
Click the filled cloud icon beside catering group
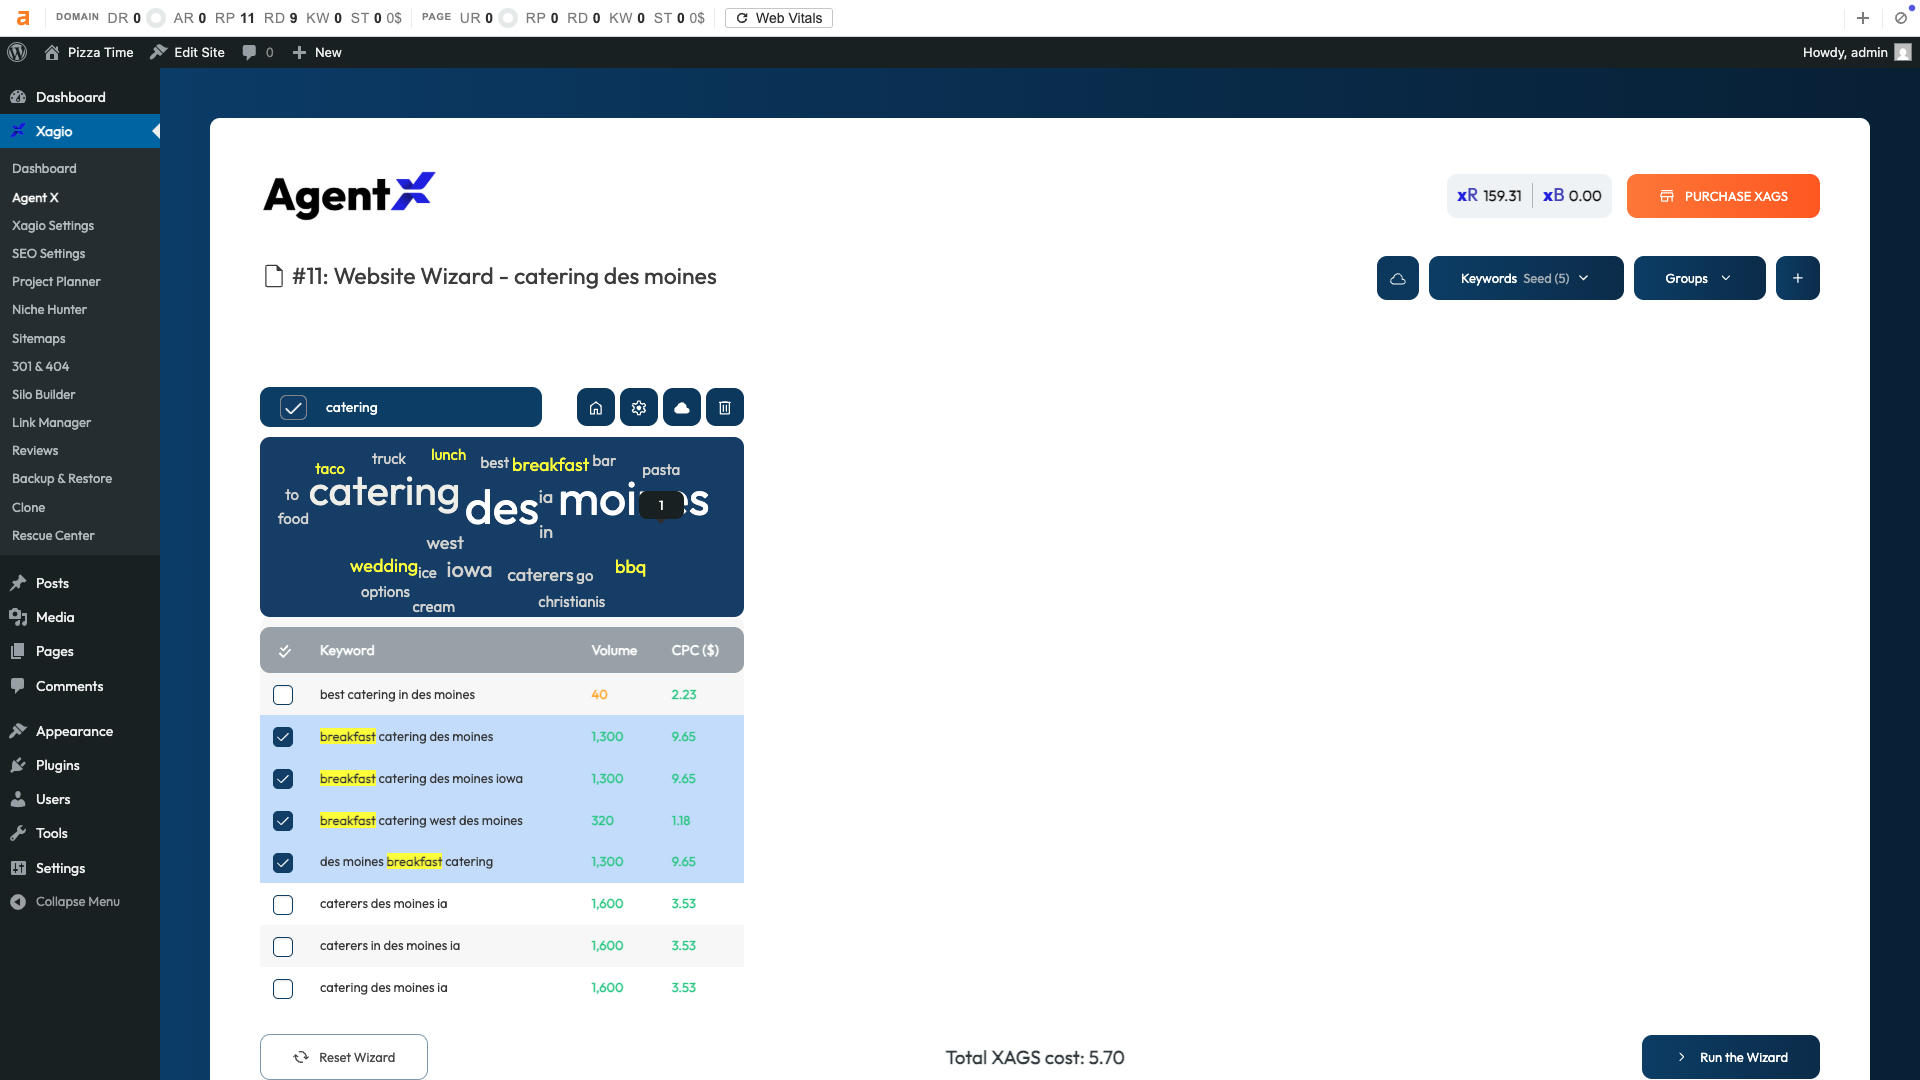click(x=682, y=408)
